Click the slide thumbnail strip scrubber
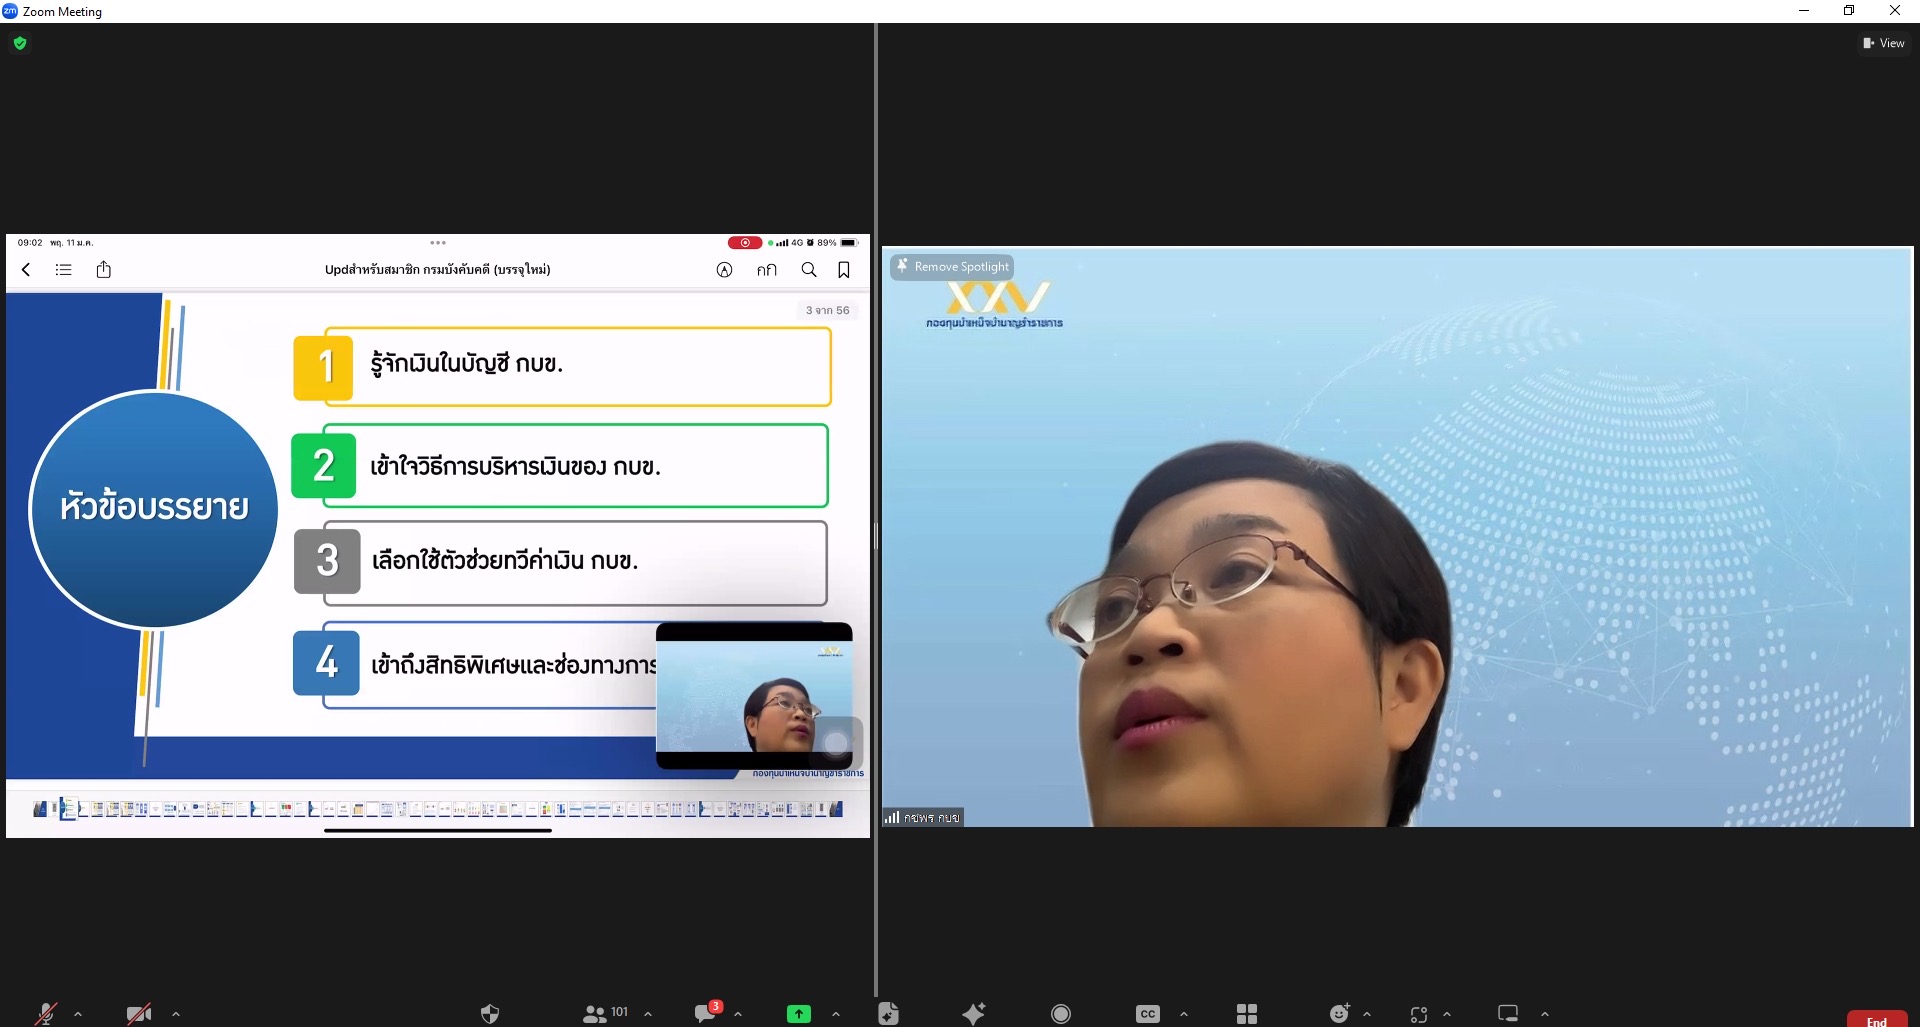Viewport: 1920px width, 1027px height. pos(438,809)
